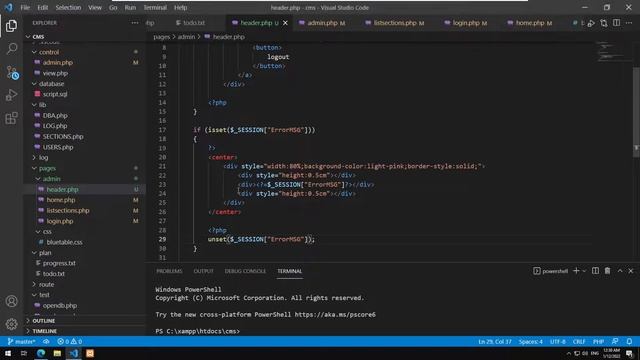Open the File menu
This screenshot has width=640, height=360.
(25, 7)
